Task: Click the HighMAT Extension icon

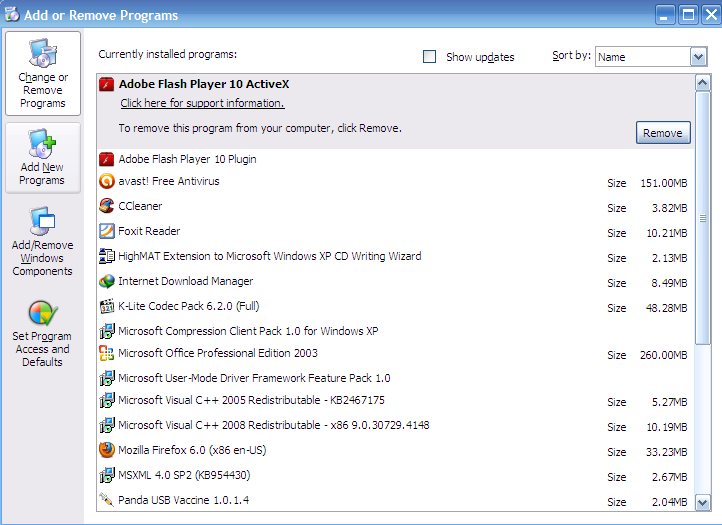Action: (106, 256)
